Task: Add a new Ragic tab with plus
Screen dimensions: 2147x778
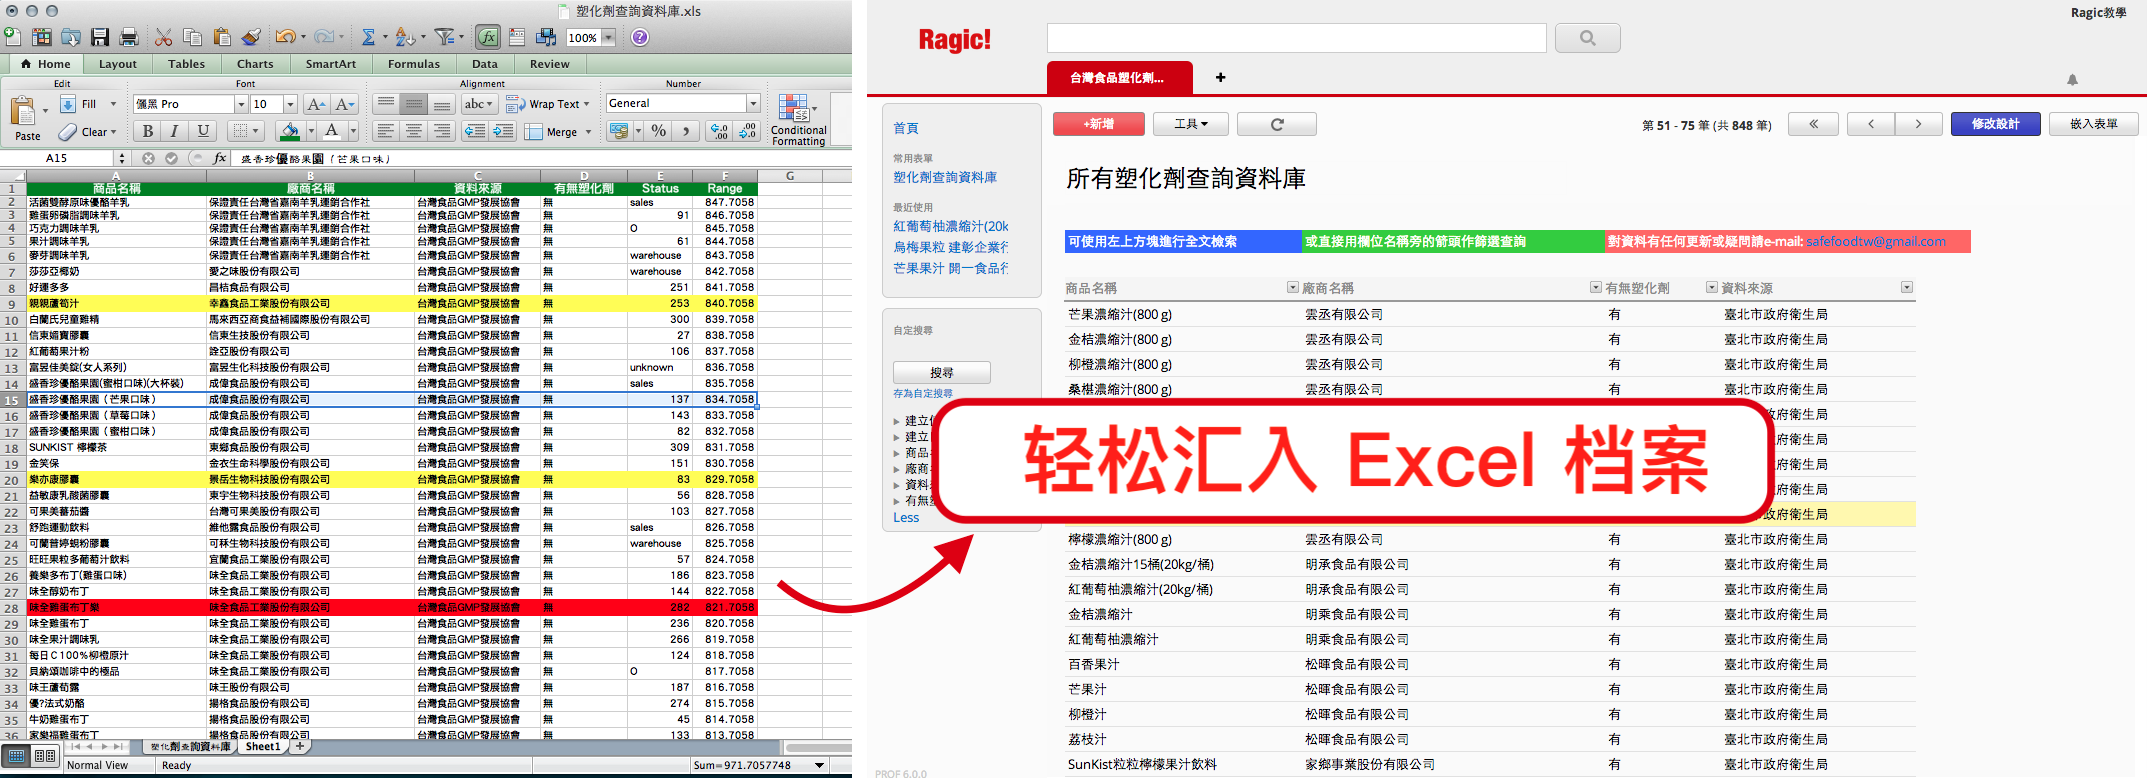Action: point(1220,77)
